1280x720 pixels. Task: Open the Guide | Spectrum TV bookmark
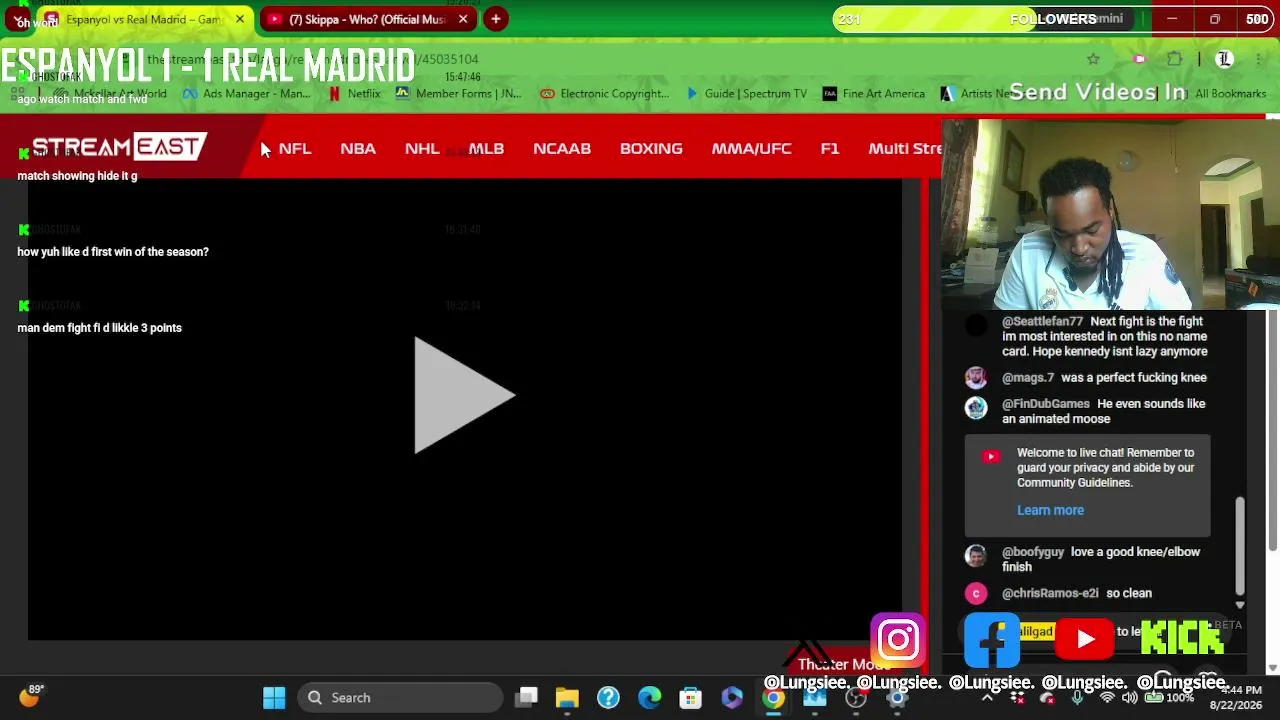click(746, 94)
